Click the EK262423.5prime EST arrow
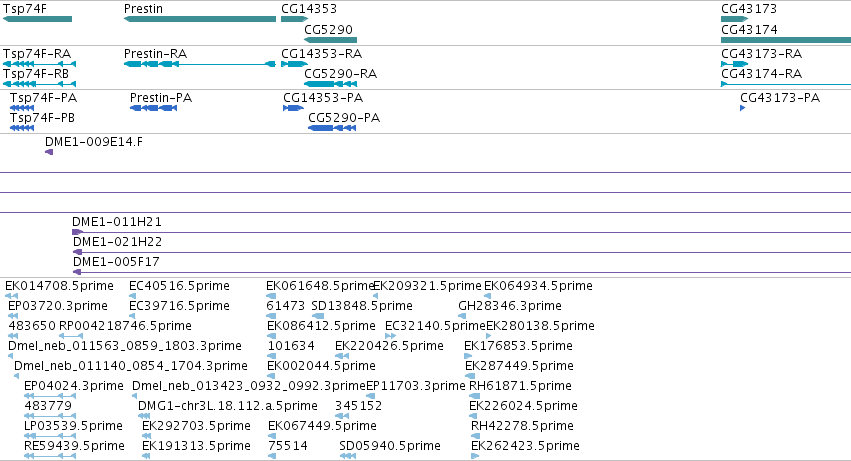The image size is (851, 461). pos(475,456)
